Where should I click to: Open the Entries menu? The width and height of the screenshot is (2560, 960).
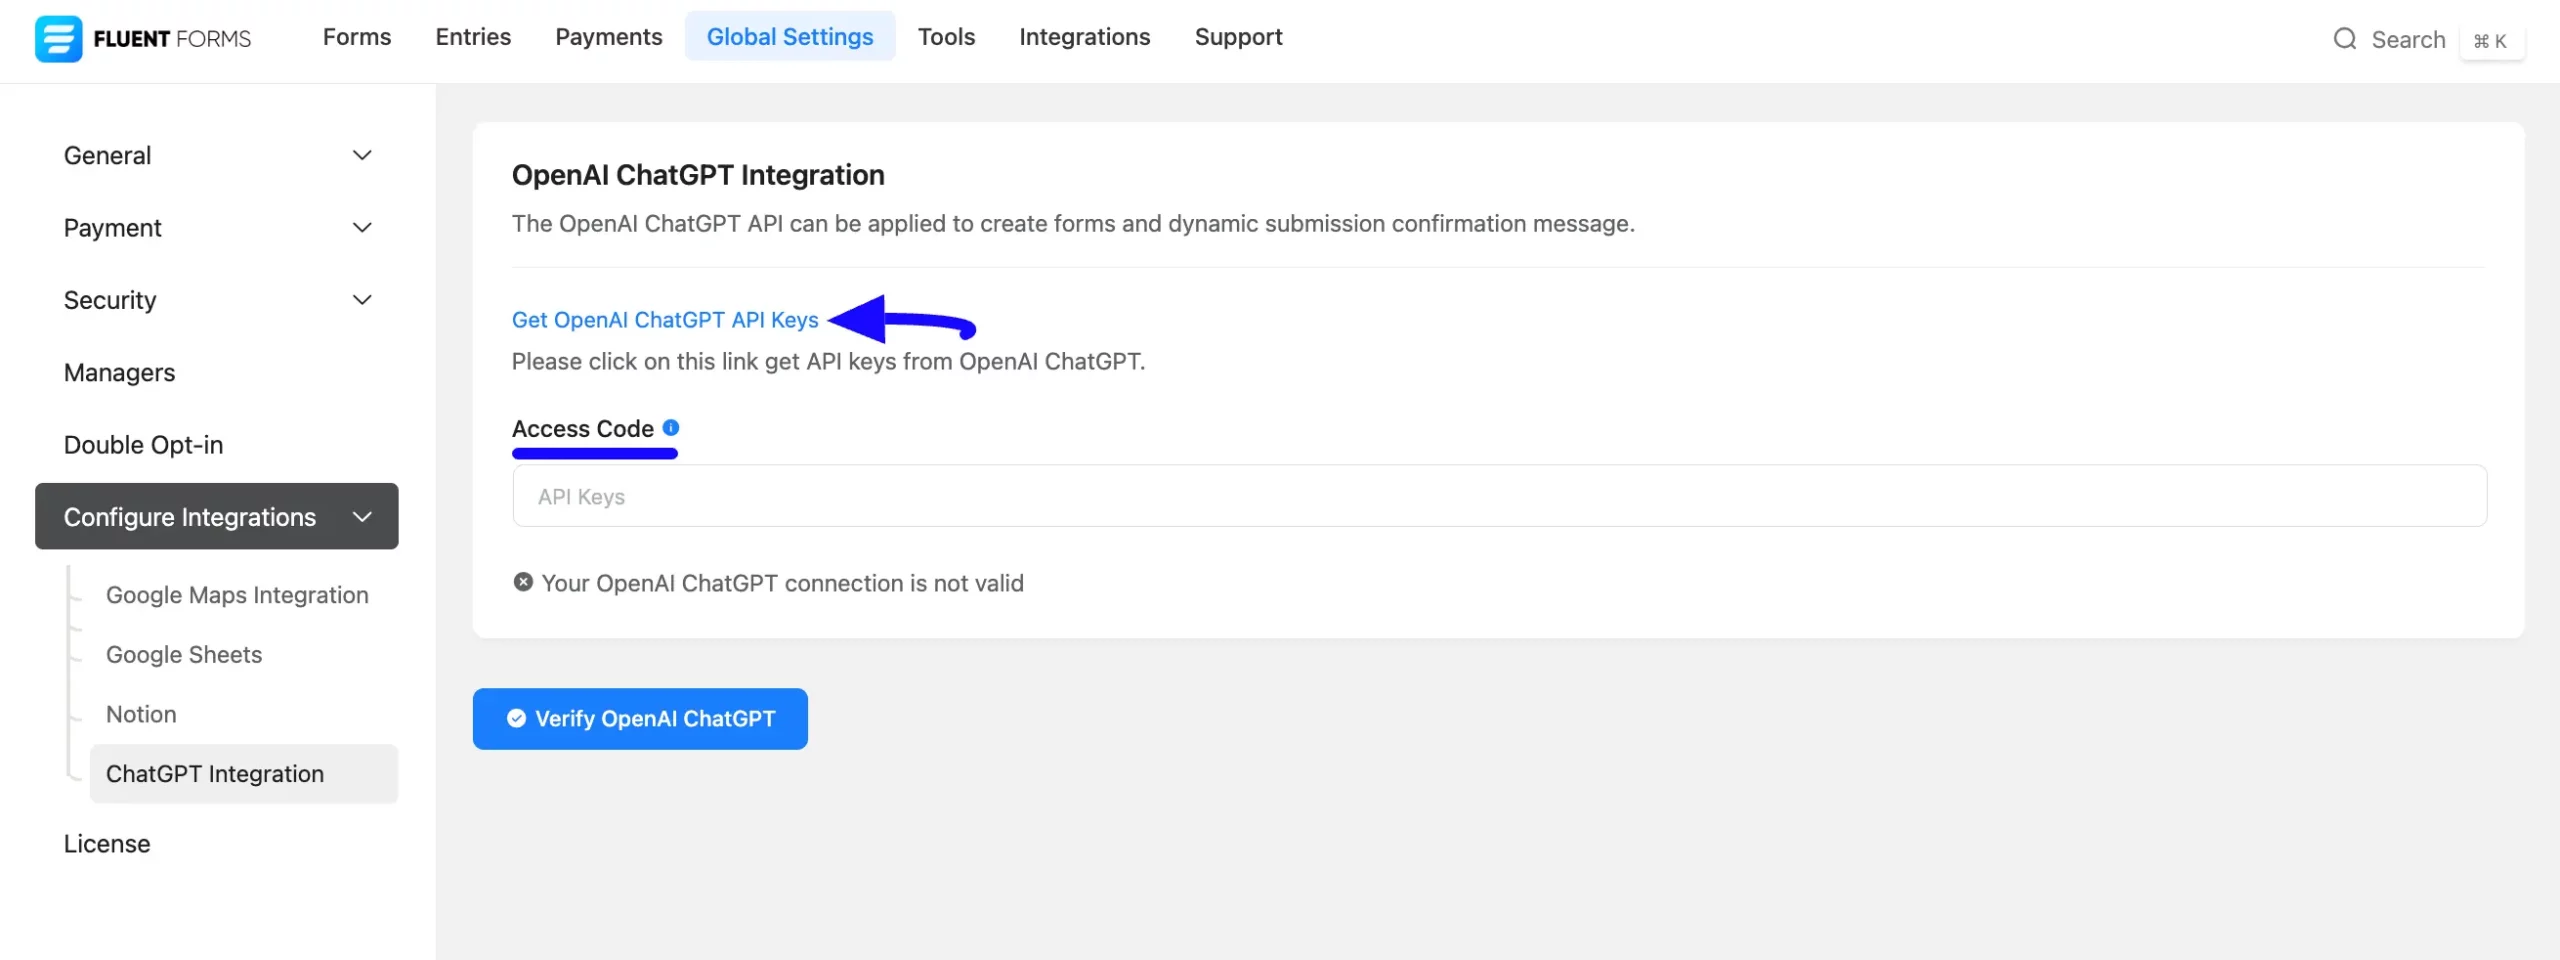point(473,37)
